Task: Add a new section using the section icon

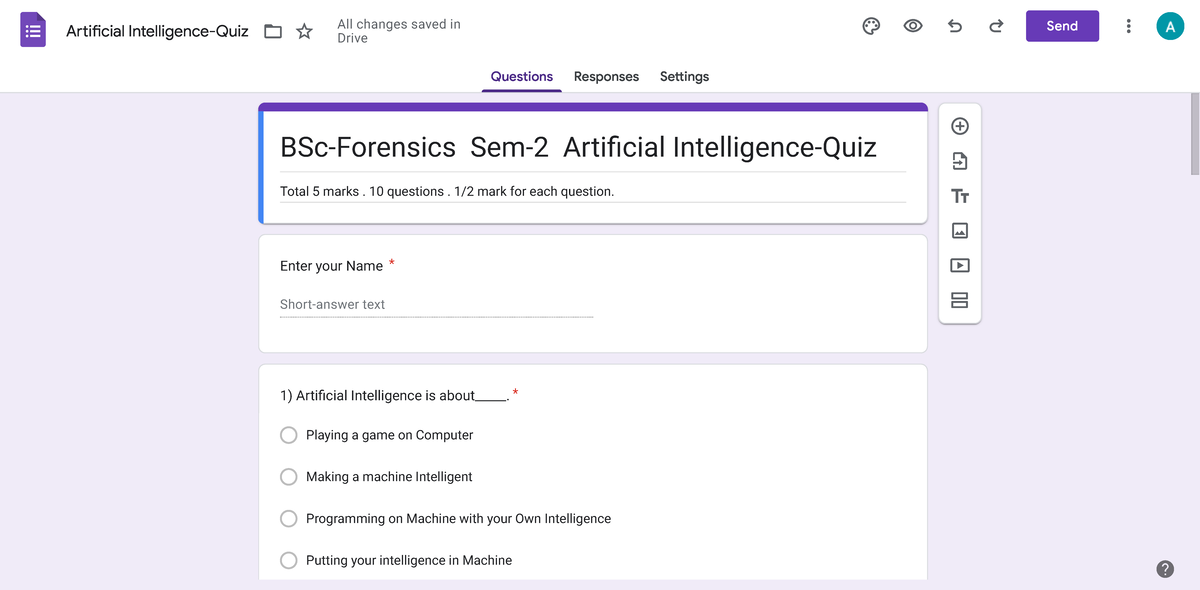Action: (959, 299)
